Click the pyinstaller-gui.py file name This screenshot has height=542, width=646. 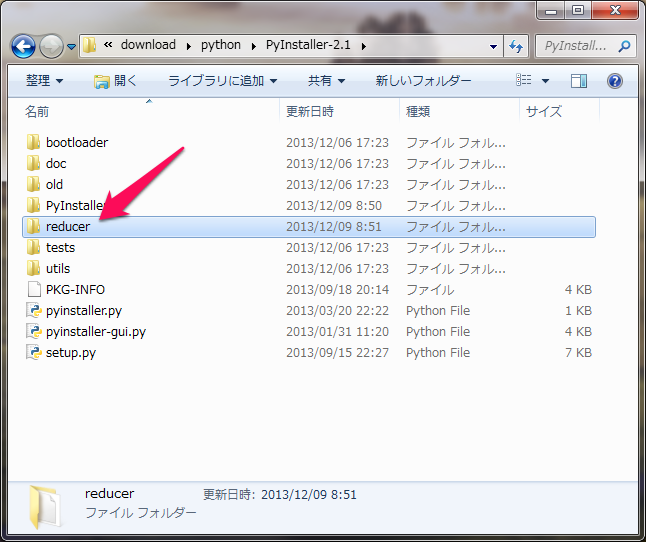click(x=96, y=332)
